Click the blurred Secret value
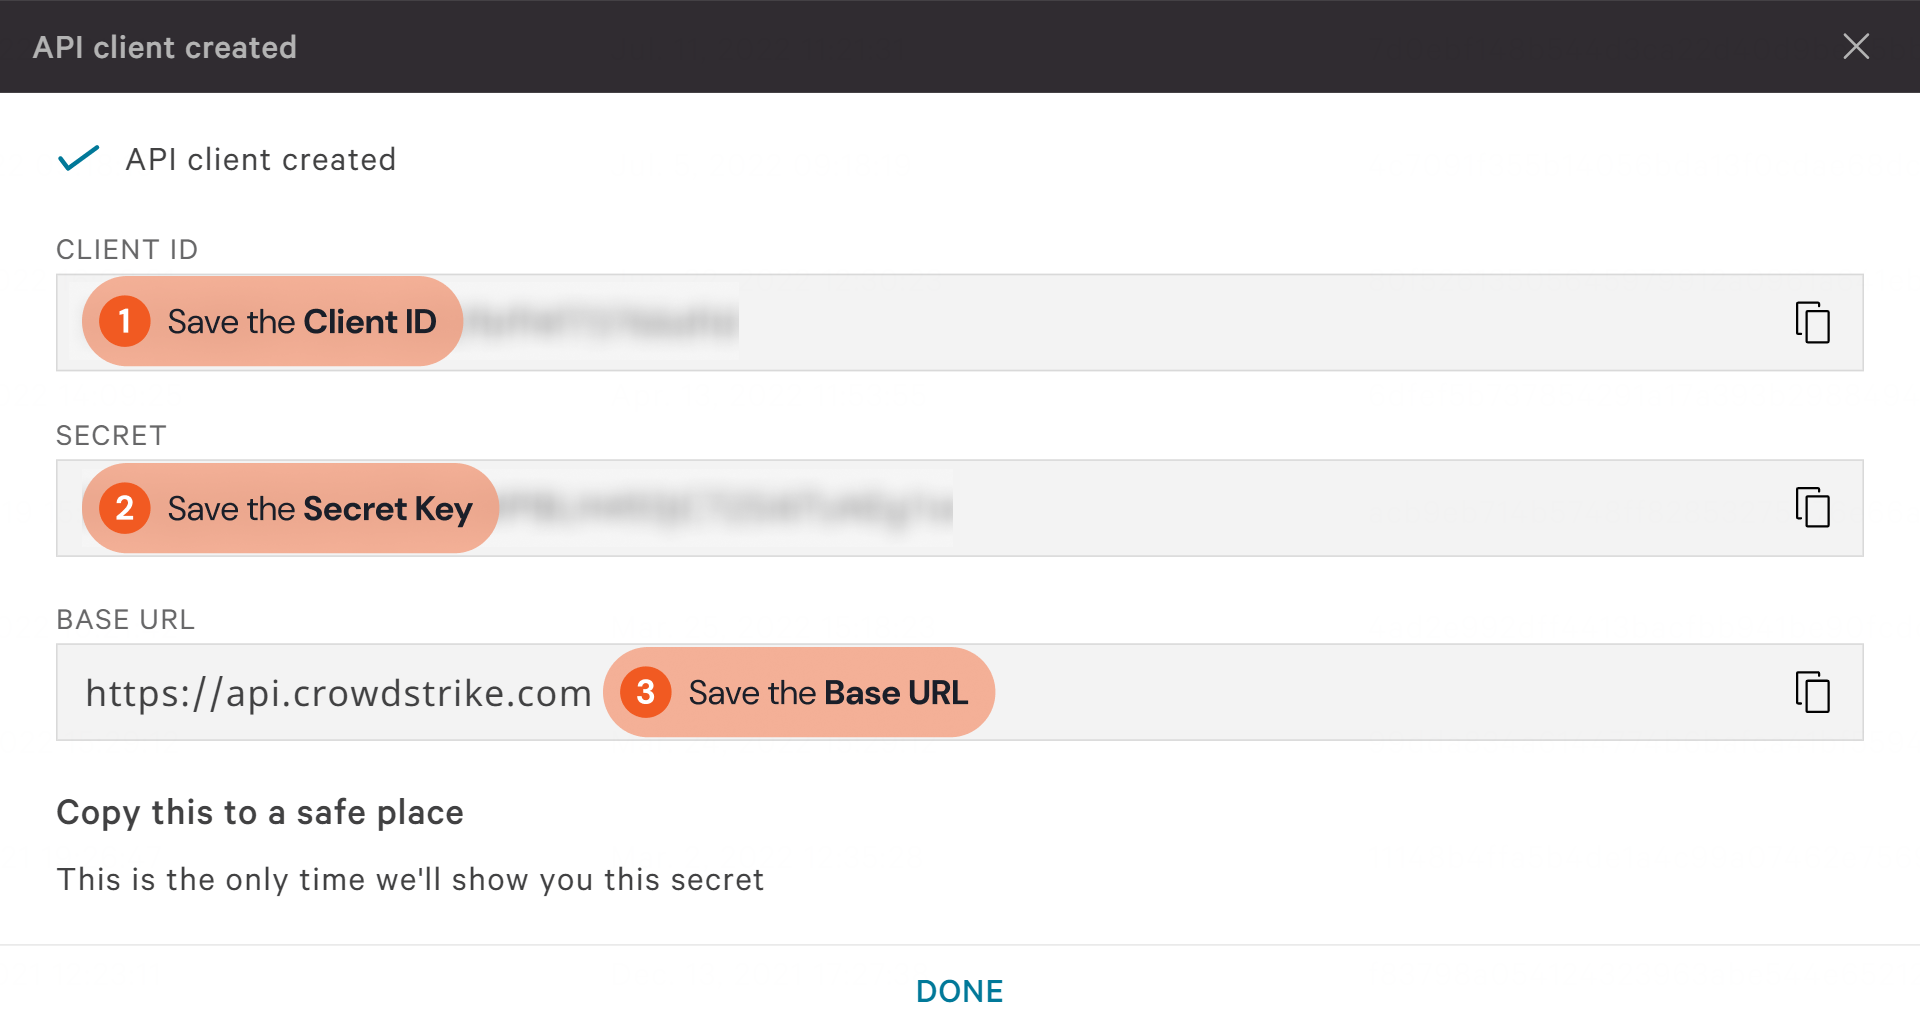The image size is (1920, 1035). [x=726, y=508]
